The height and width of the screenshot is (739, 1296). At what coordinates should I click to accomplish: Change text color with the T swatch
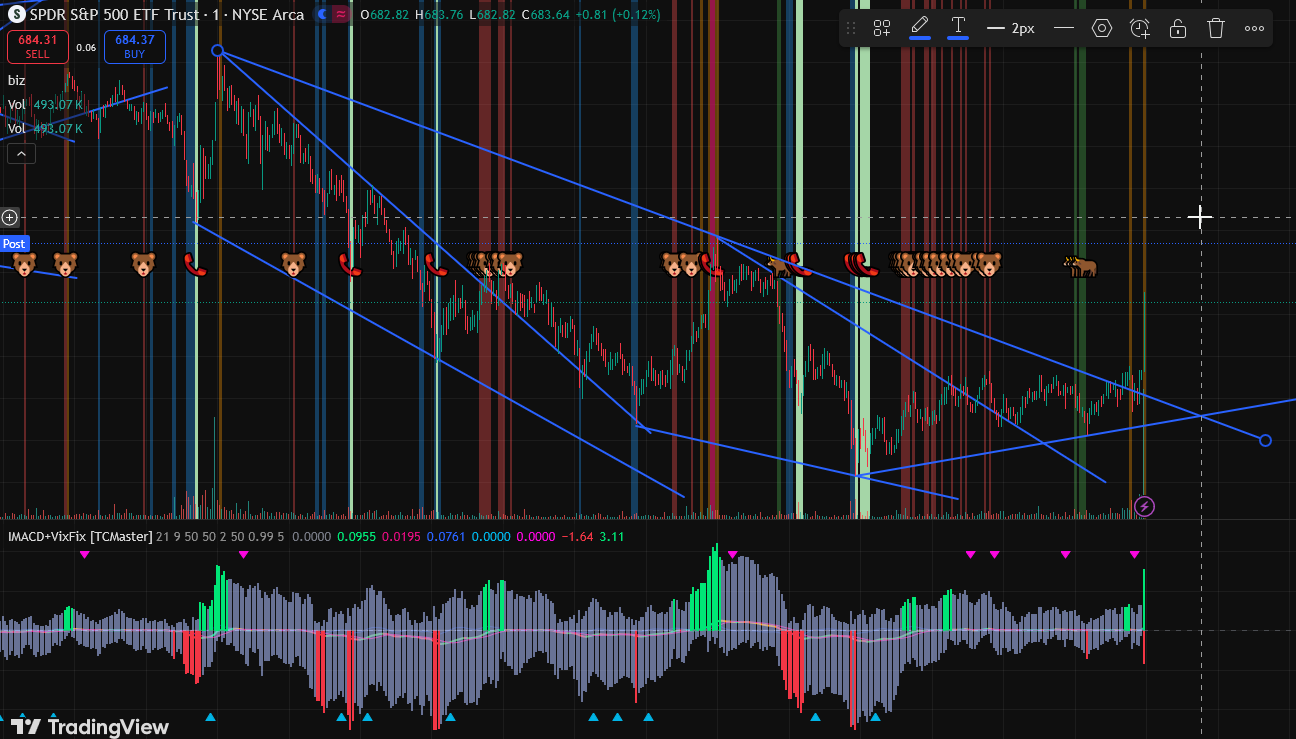tap(958, 28)
